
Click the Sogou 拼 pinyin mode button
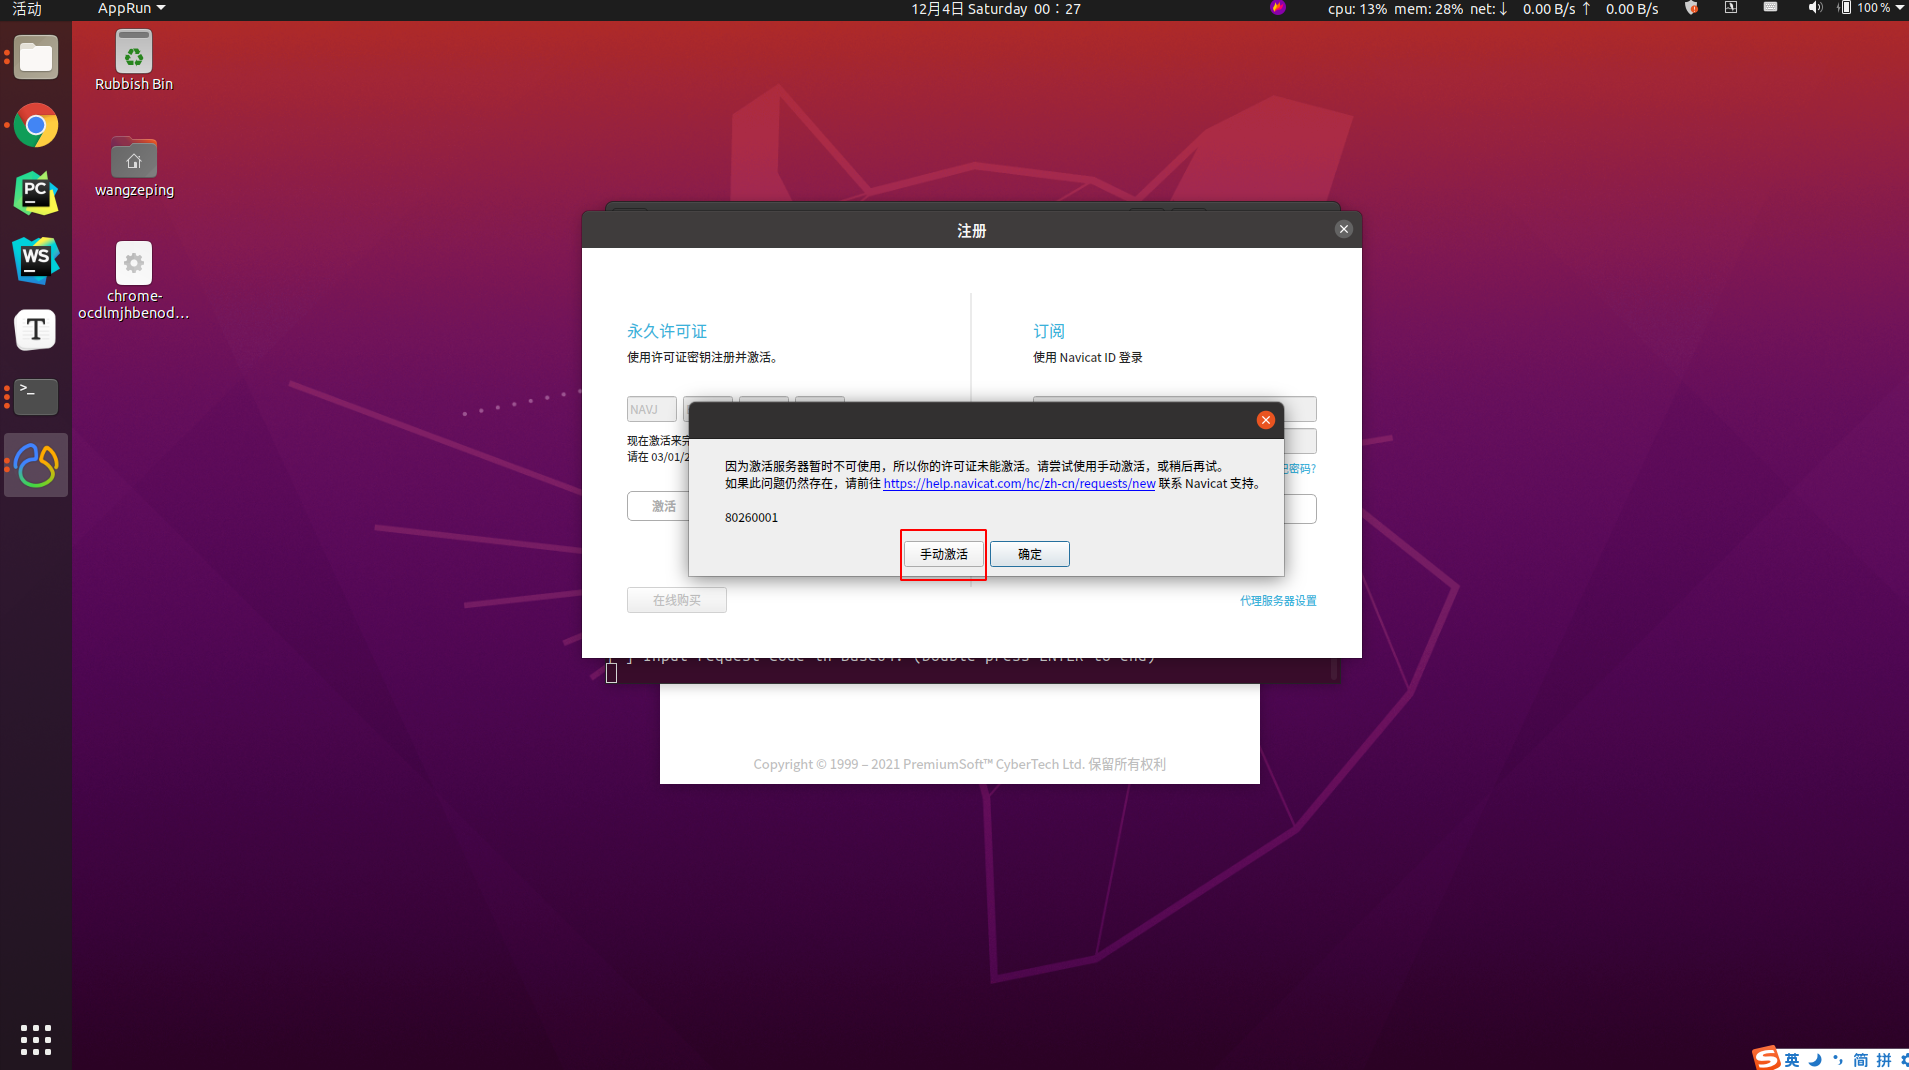1884,1060
